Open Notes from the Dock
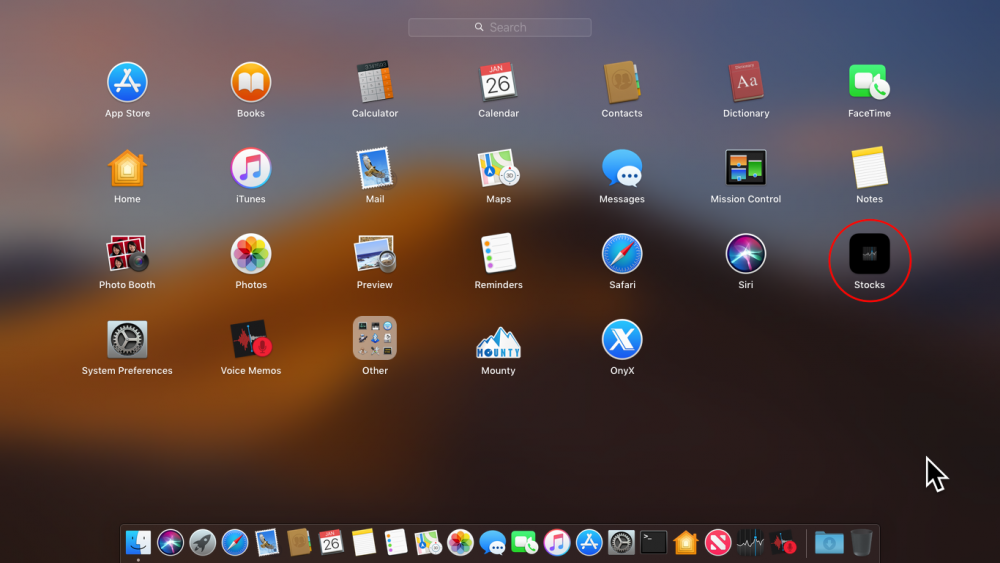 click(364, 543)
